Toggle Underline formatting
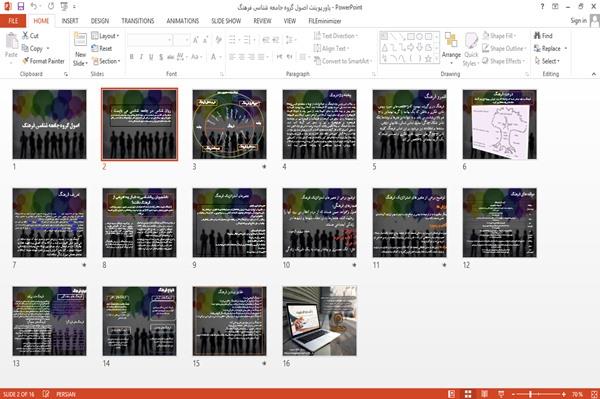This screenshot has width=600, height=399. tap(151, 57)
